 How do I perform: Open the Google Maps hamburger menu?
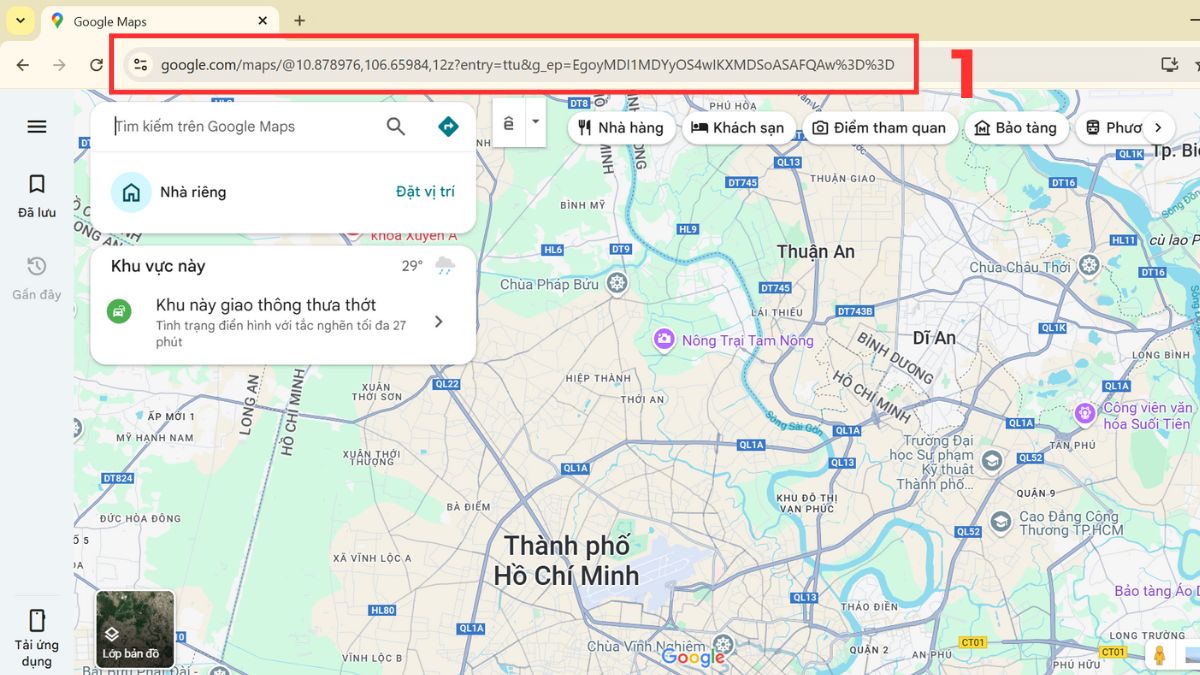(37, 127)
